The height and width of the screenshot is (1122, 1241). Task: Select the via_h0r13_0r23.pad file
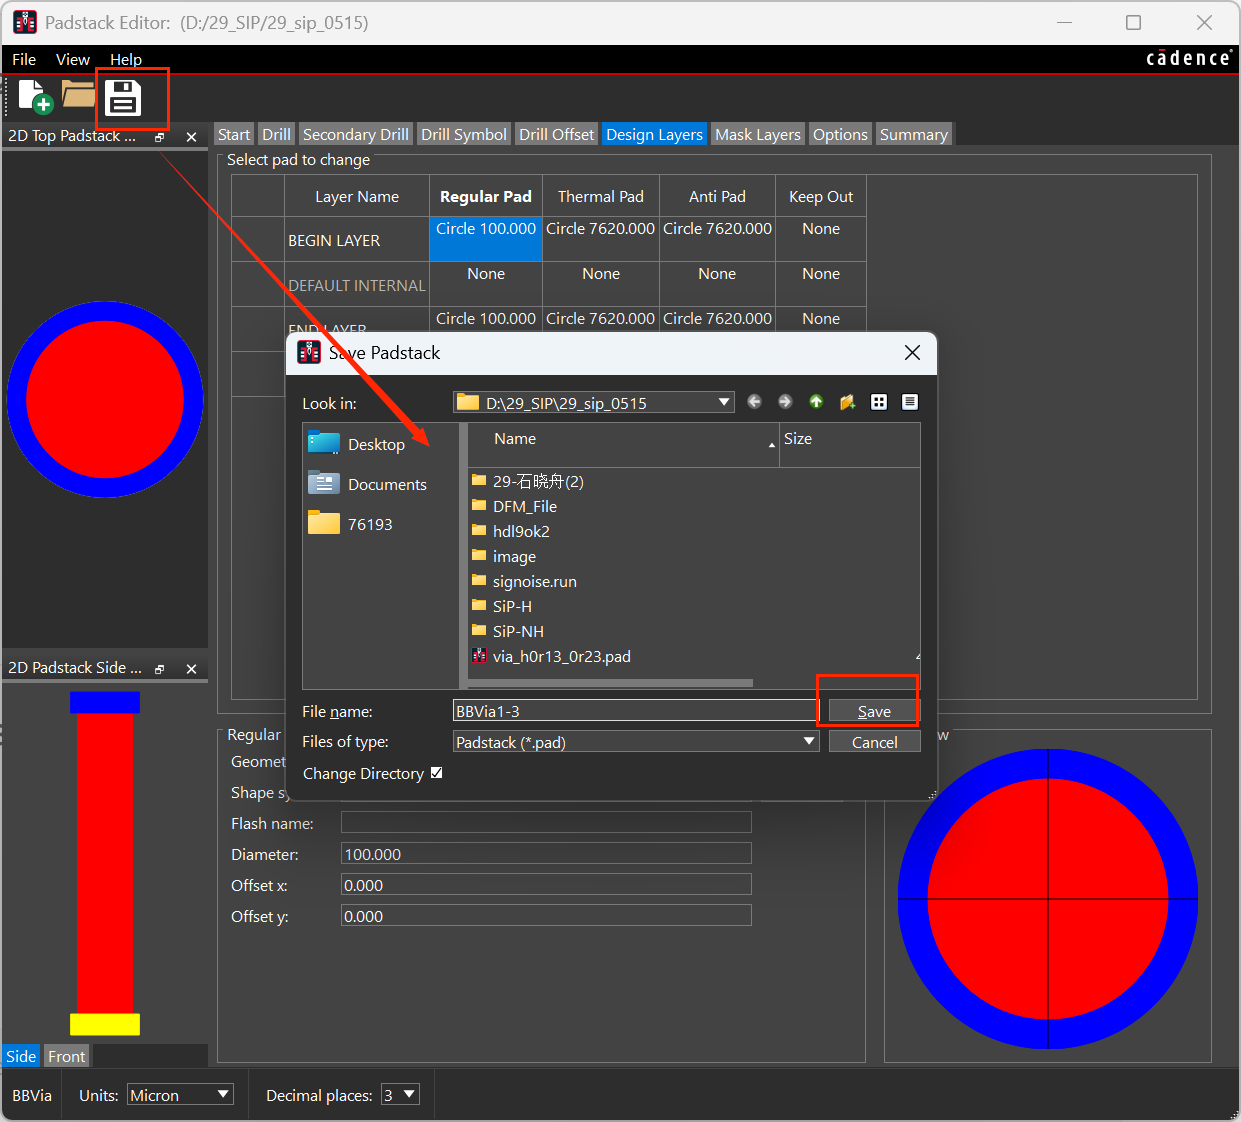[561, 656]
